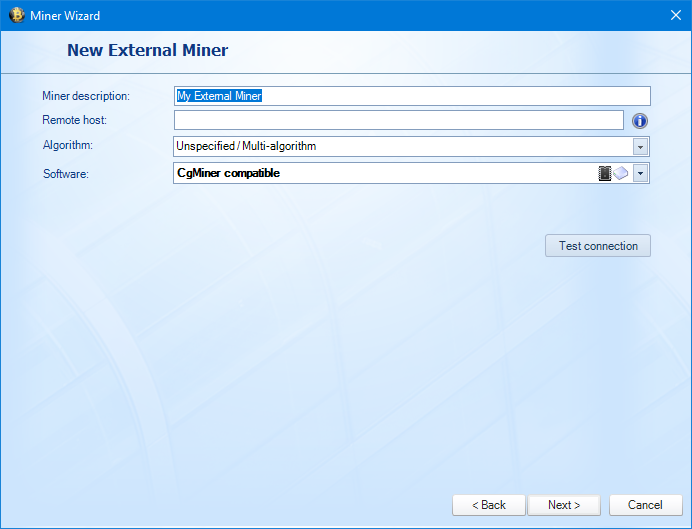The height and width of the screenshot is (529, 692).
Task: Close the Miner Wizard window
Action: [676, 15]
